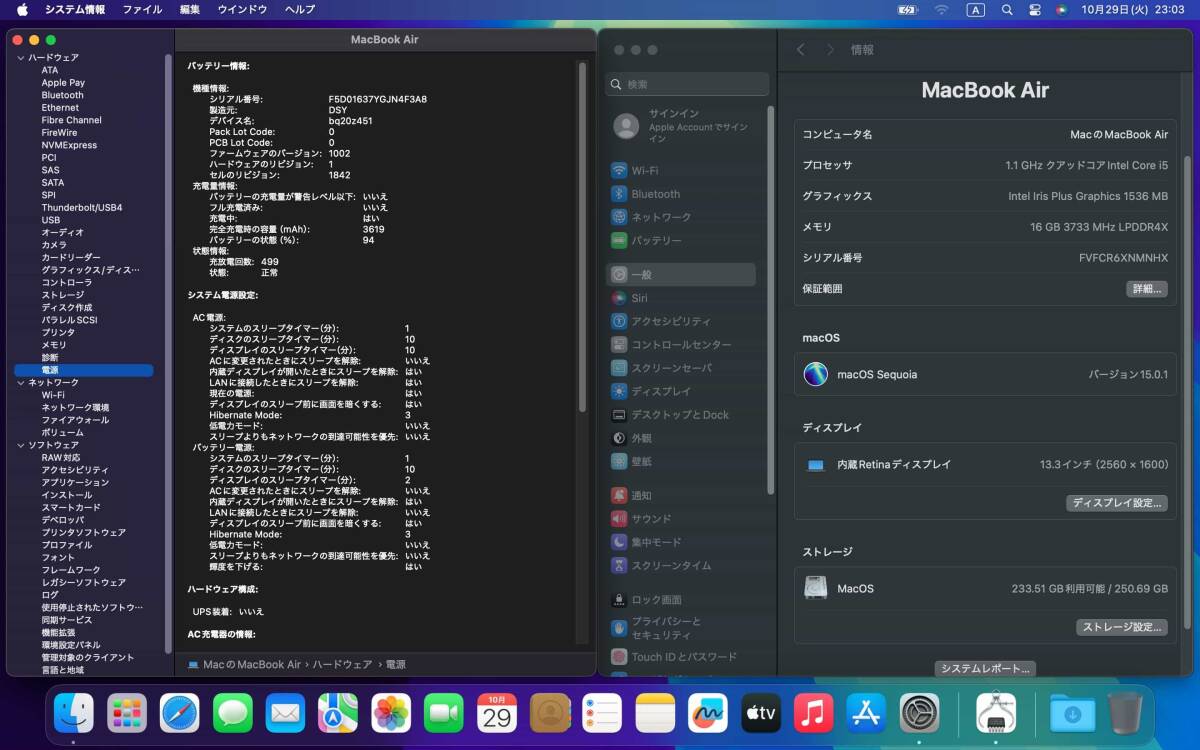This screenshot has width=1200, height=750.
Task: Open the Trash in the Dock
Action: 1125,713
